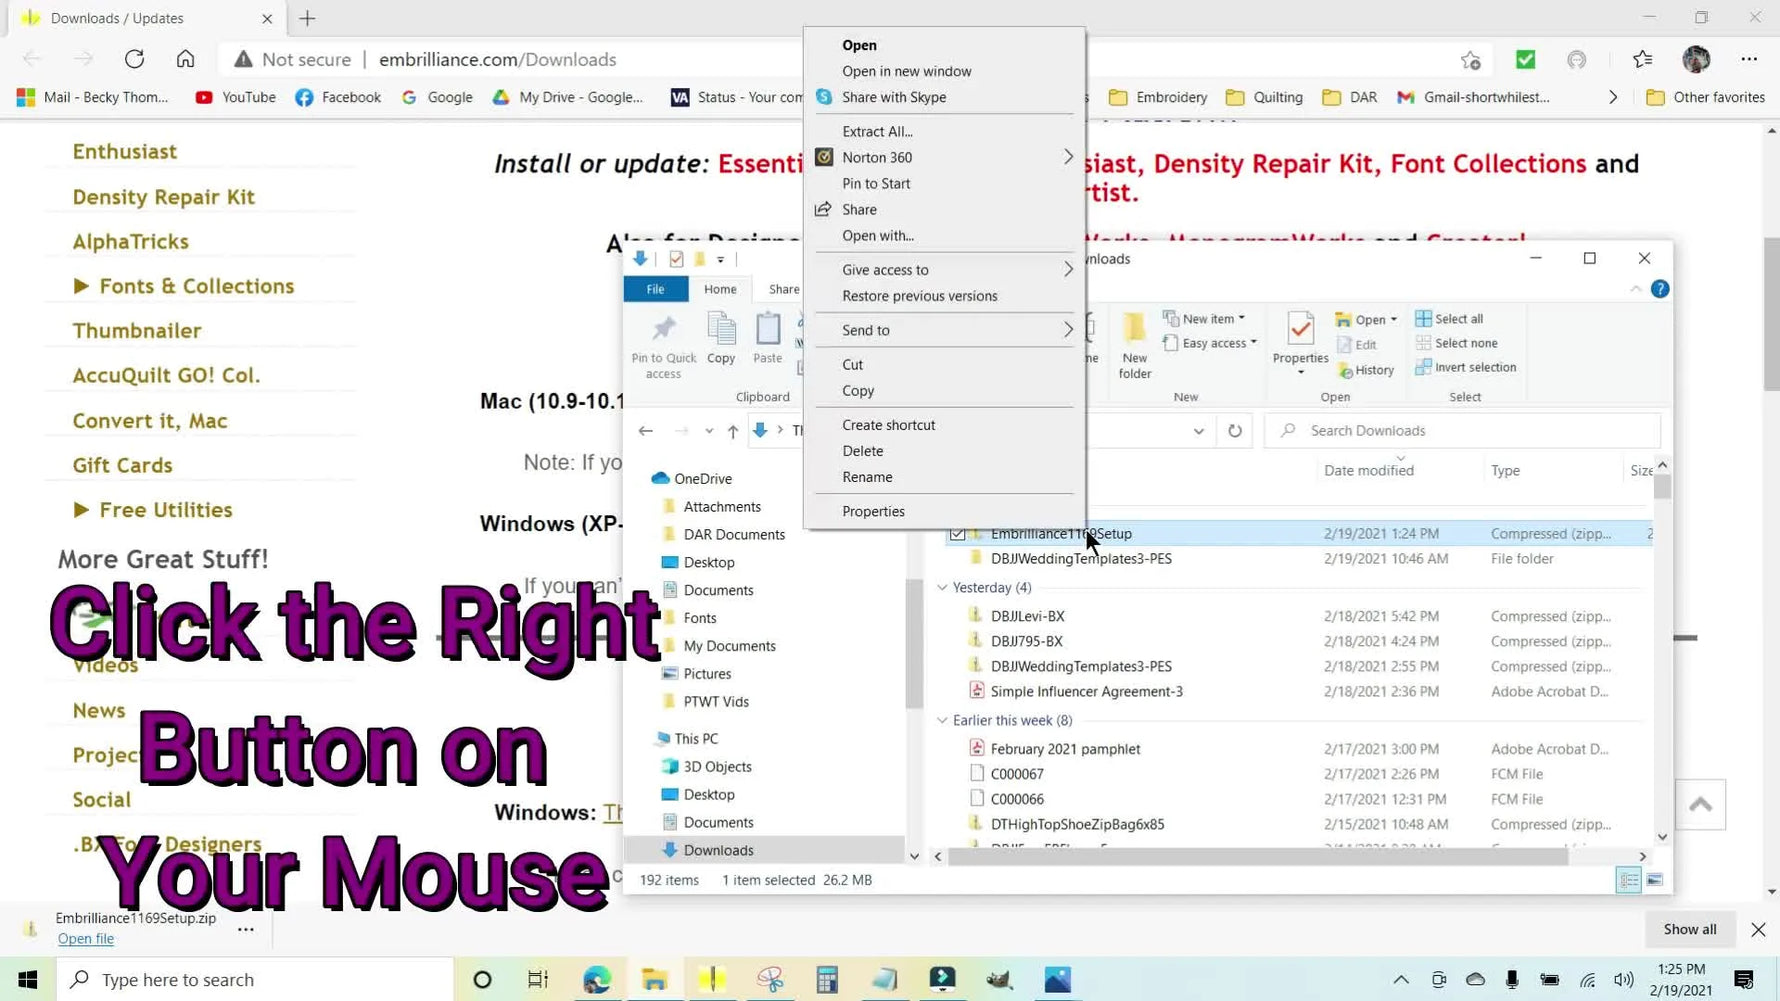Open the Density Repair Kit sidebar link

163,197
